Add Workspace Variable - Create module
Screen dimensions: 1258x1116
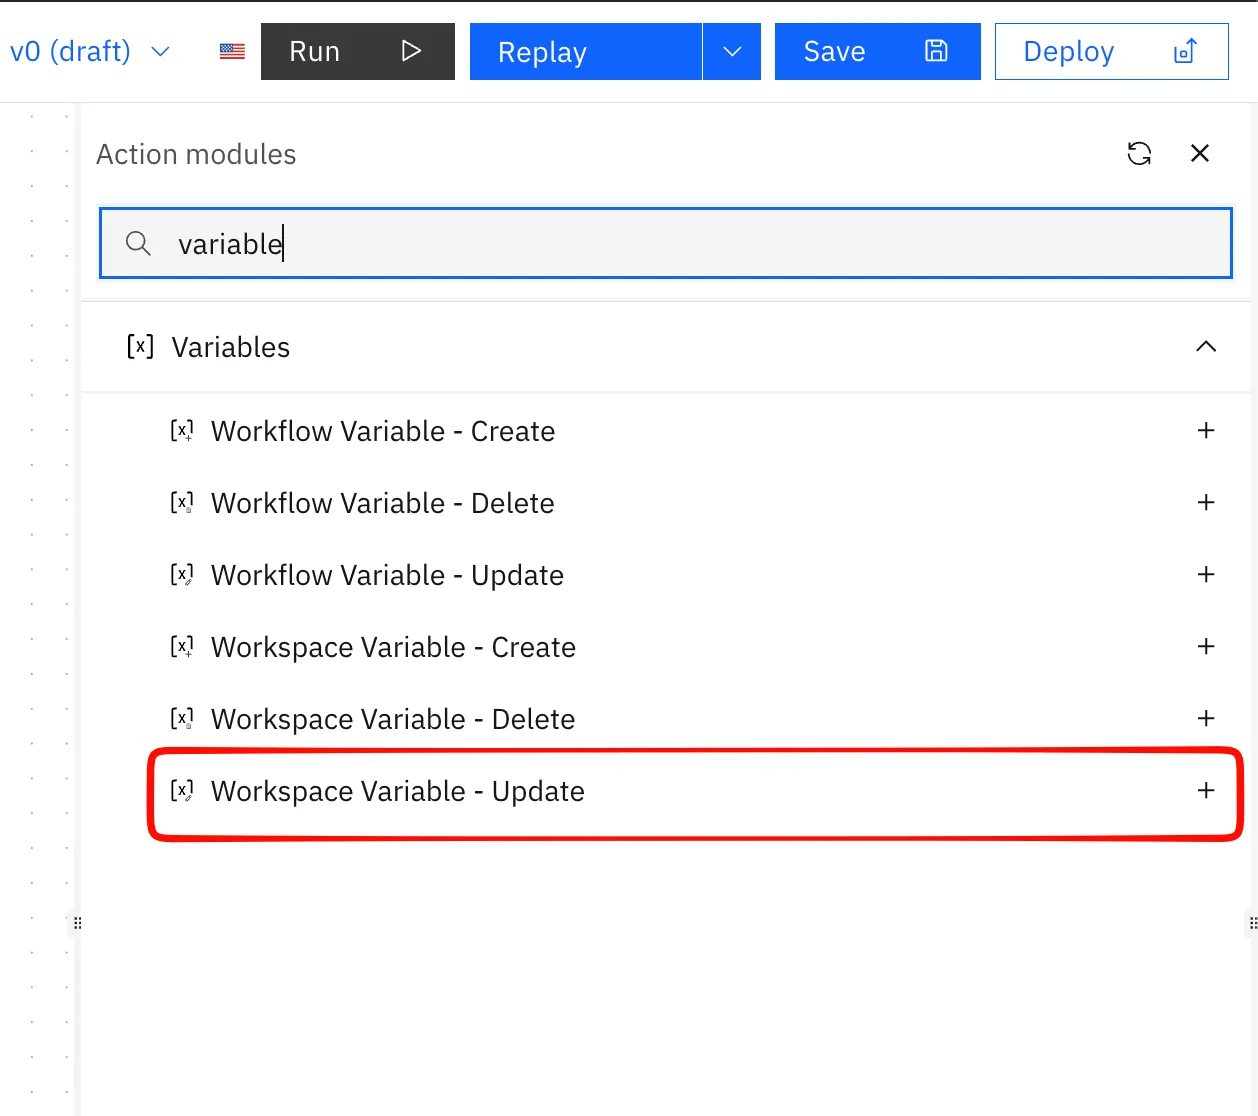pos(1206,646)
